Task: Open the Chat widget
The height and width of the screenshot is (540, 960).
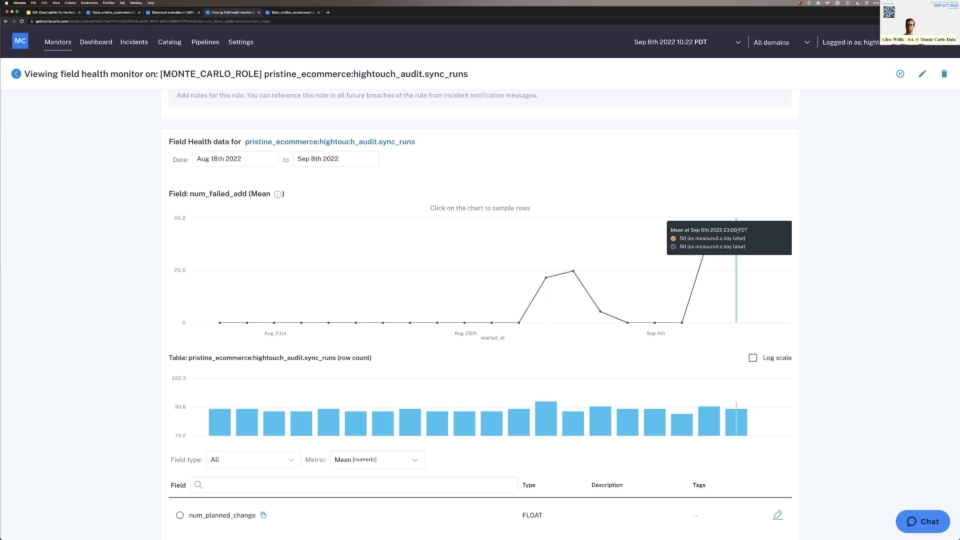Action: pyautogui.click(x=923, y=521)
